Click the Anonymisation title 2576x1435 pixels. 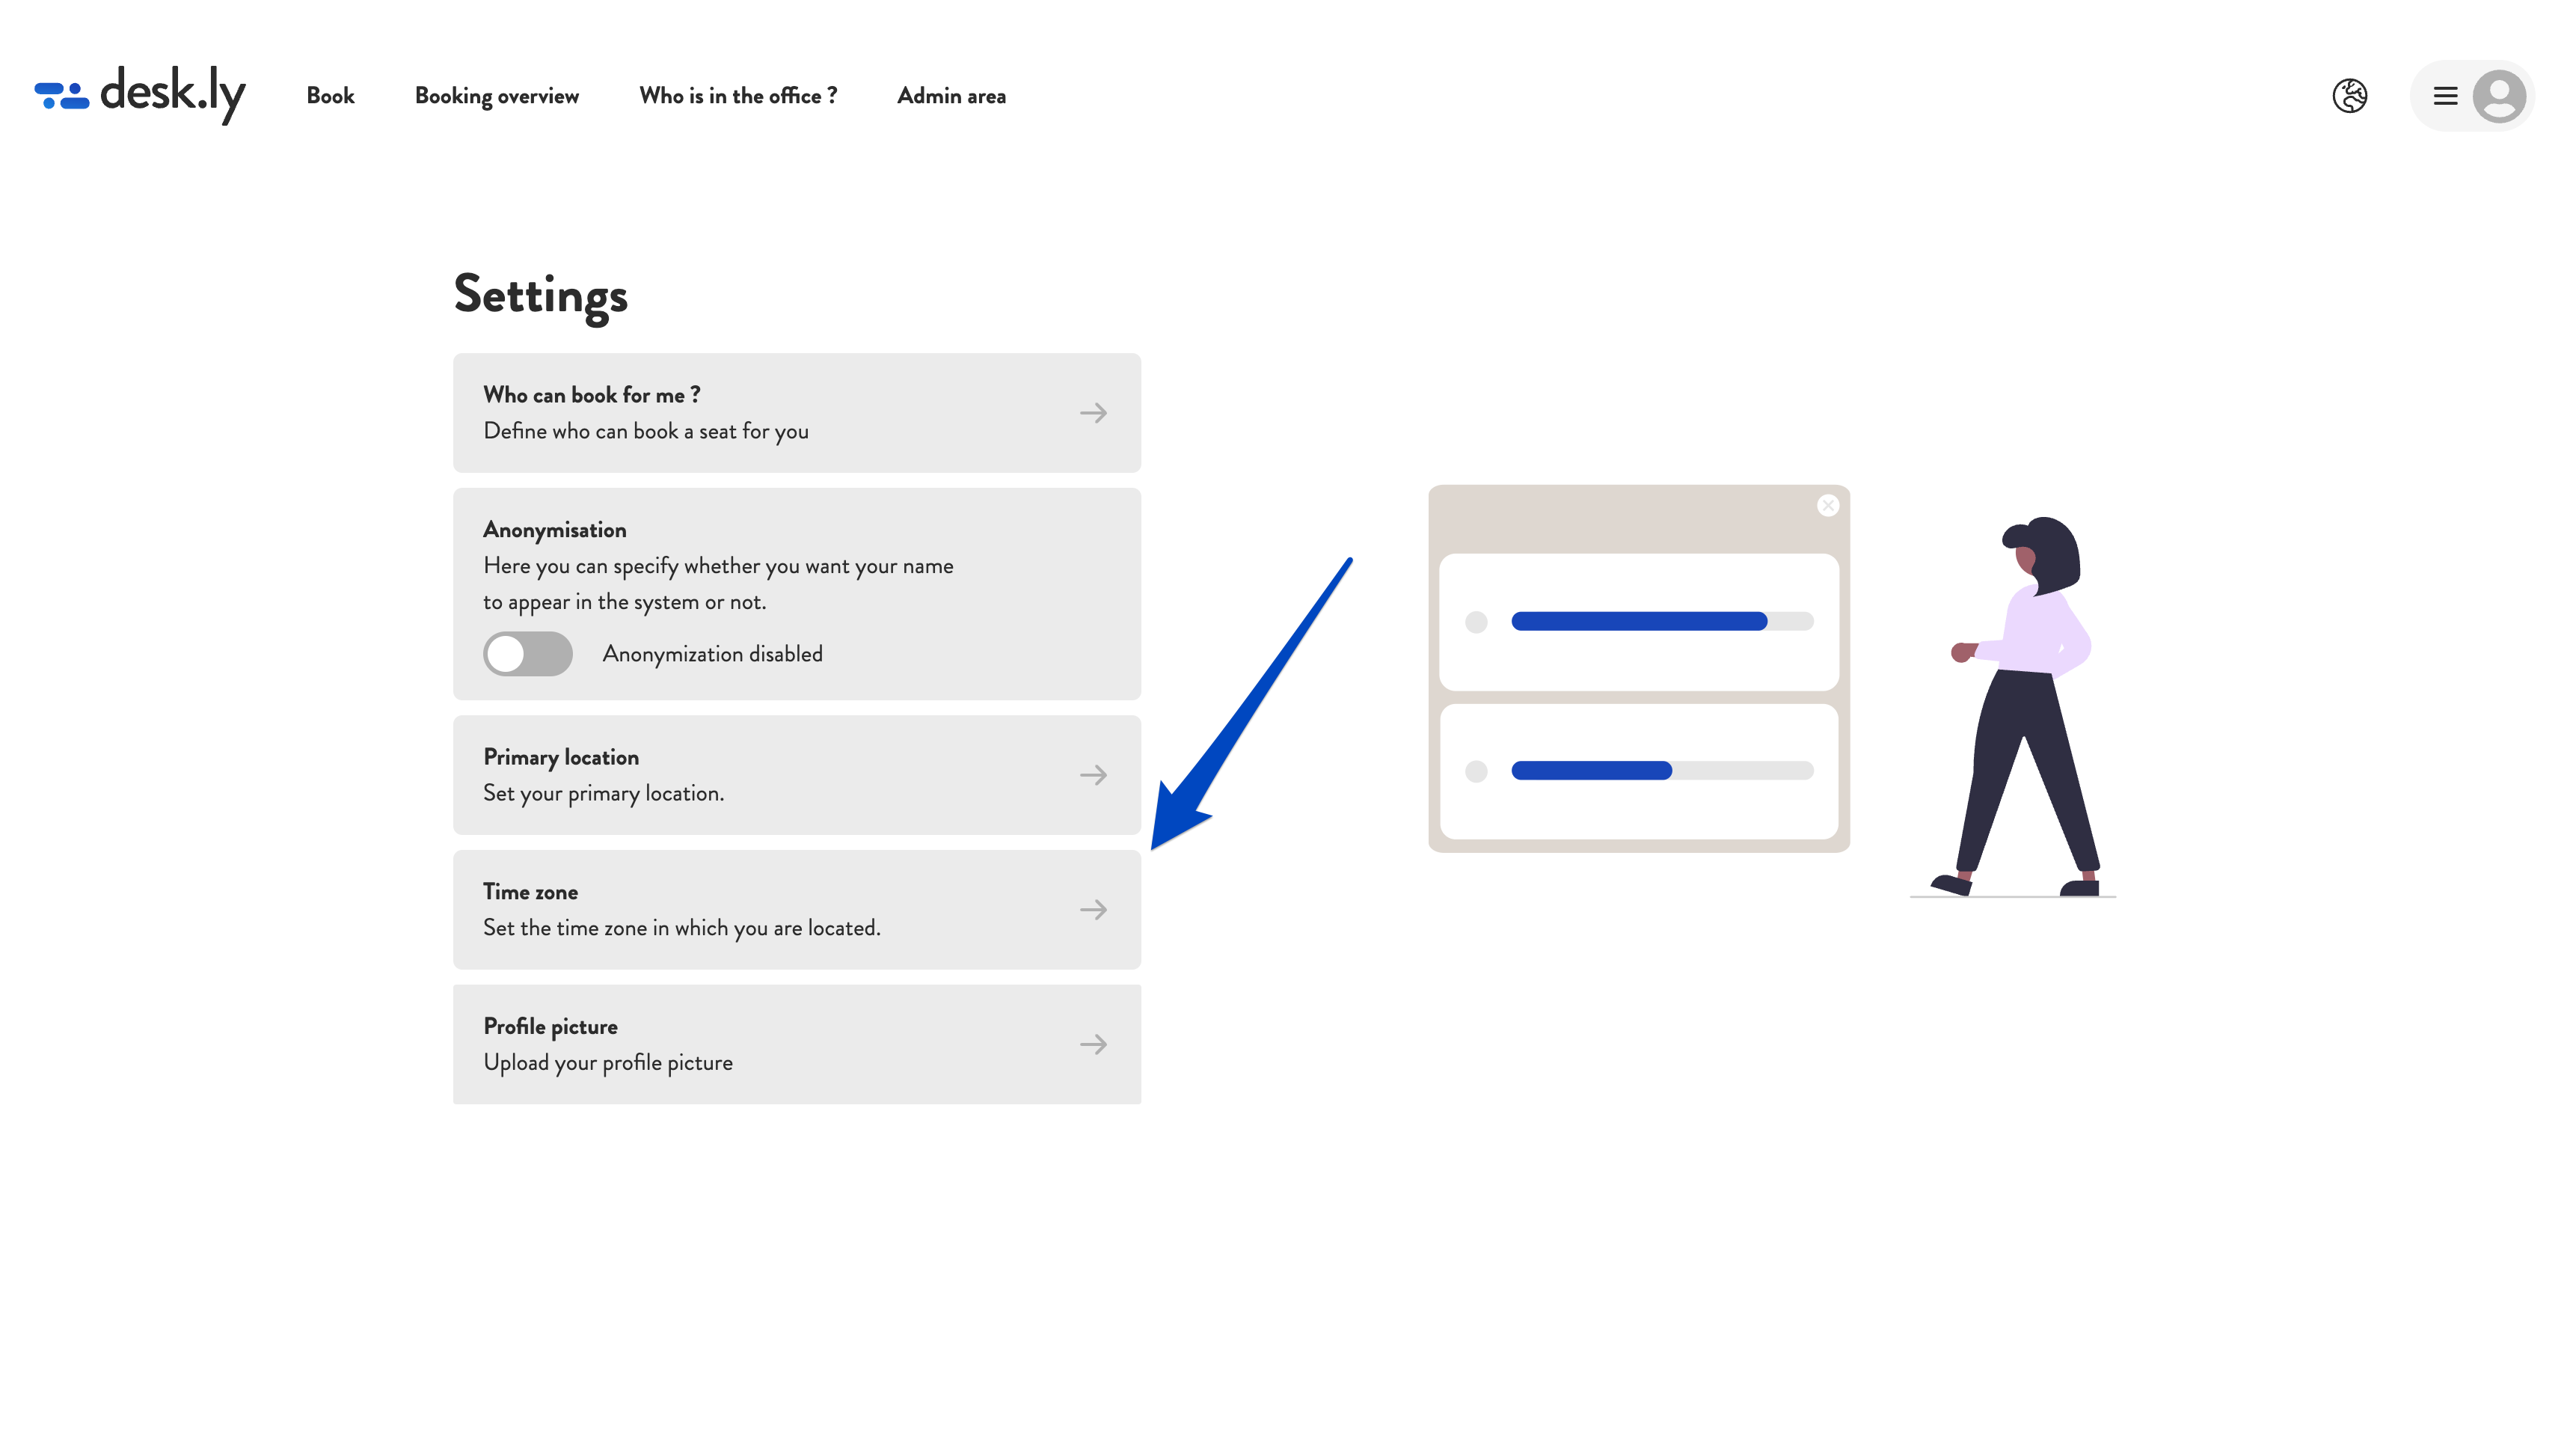point(555,530)
